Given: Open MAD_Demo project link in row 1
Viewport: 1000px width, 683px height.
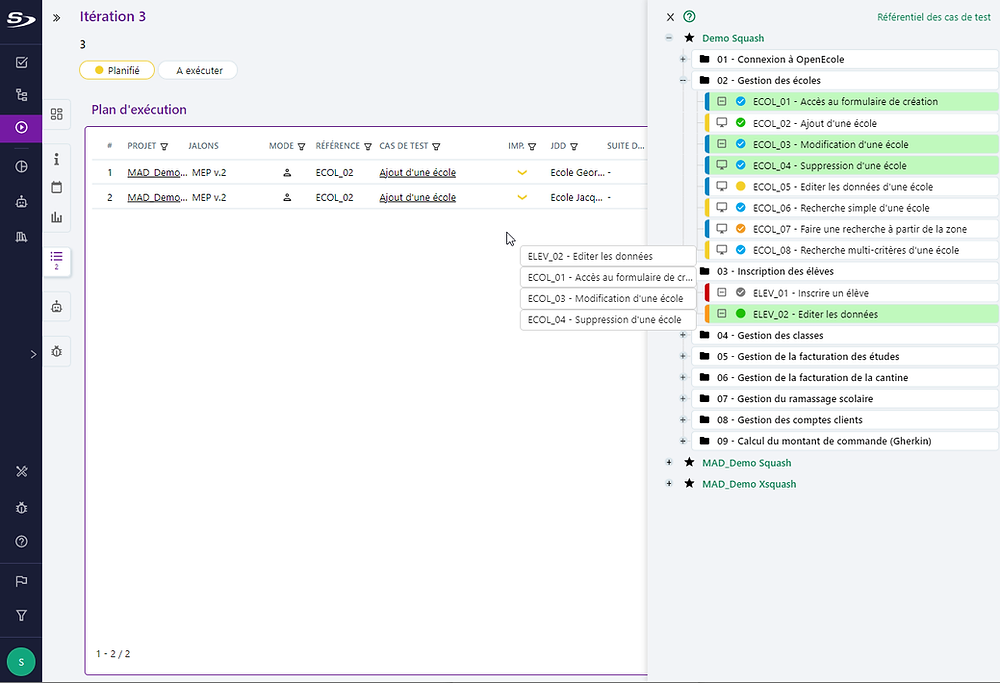Looking at the screenshot, I should click(157, 172).
